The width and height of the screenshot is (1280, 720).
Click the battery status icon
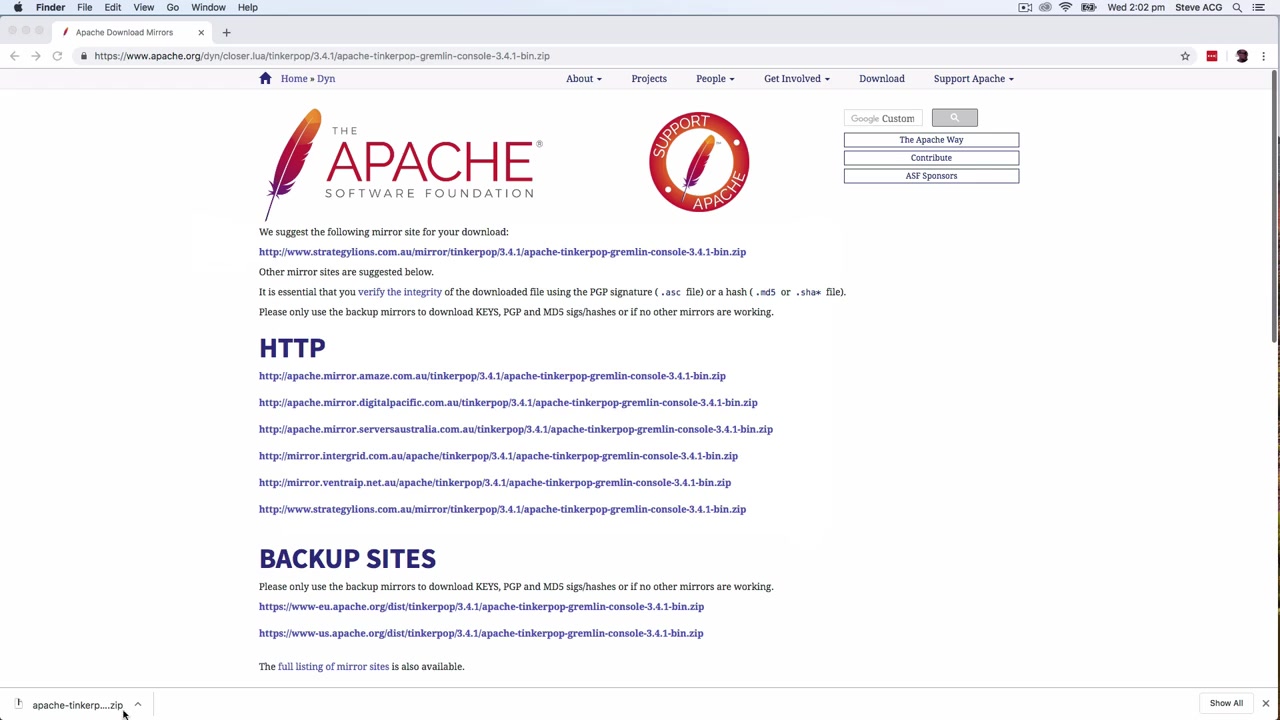[1088, 7]
